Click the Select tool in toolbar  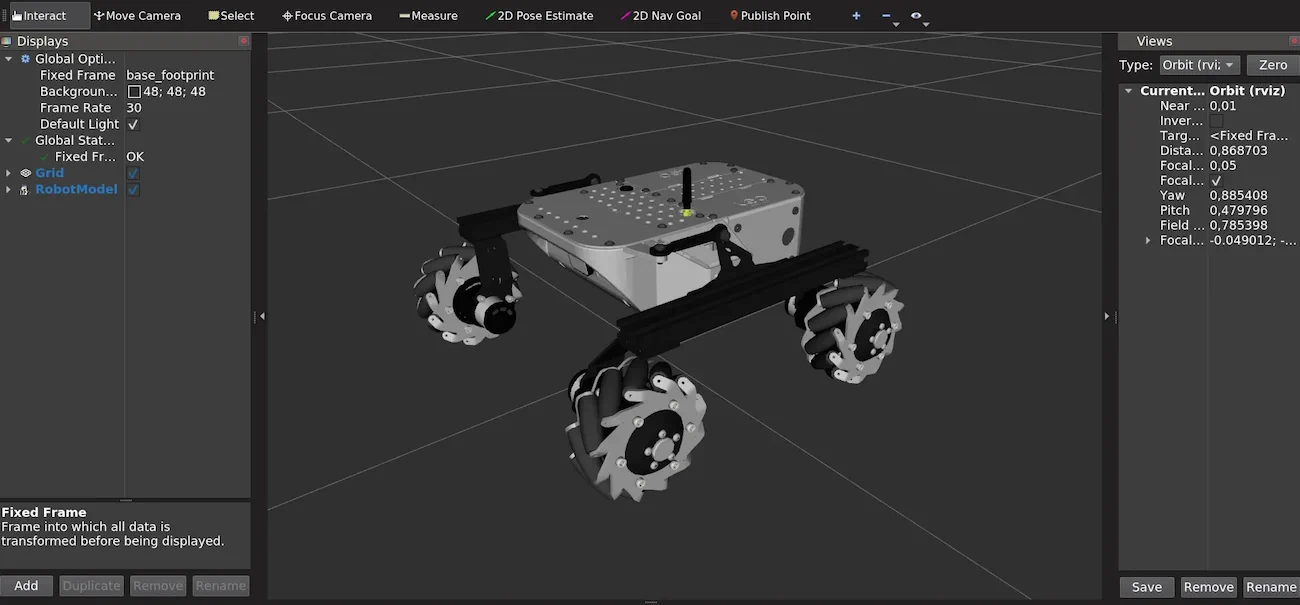pyautogui.click(x=231, y=16)
